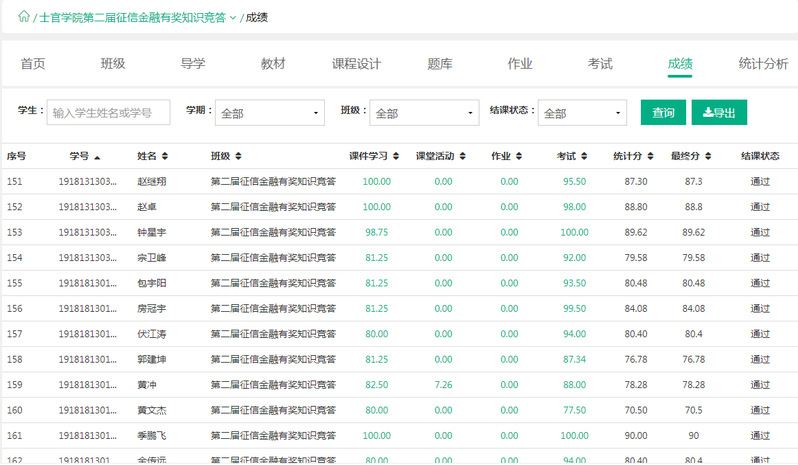Click the 查询 search button
This screenshot has width=798, height=465.
pyautogui.click(x=663, y=112)
